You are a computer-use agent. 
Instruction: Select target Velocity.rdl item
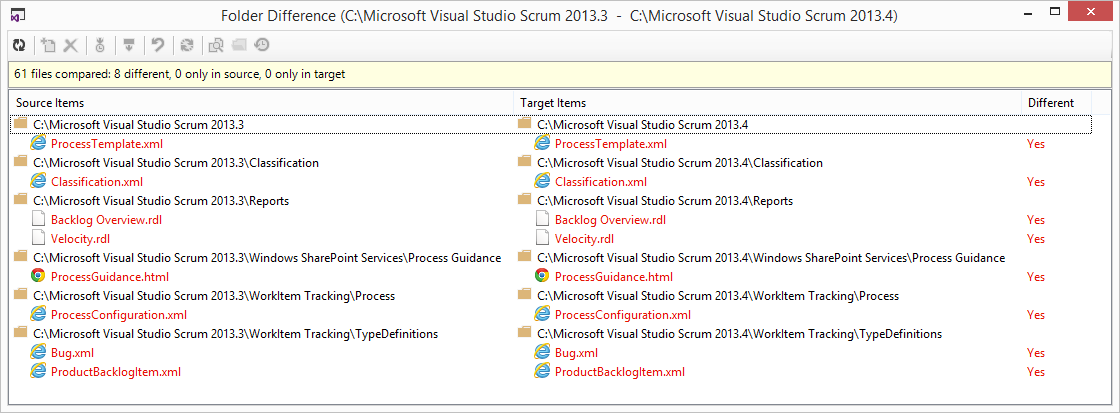583,239
